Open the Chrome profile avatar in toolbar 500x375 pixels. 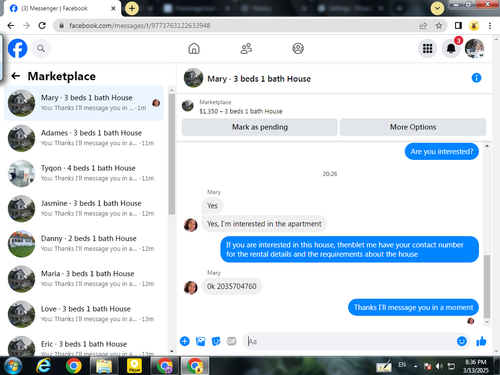point(474,25)
